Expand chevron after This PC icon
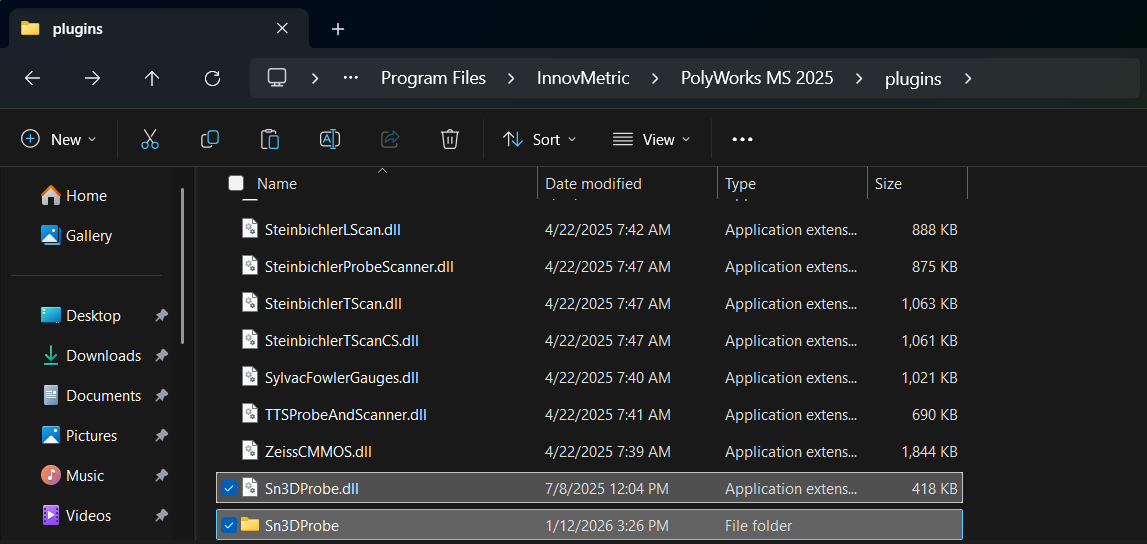Image resolution: width=1147 pixels, height=544 pixels. 315,78
